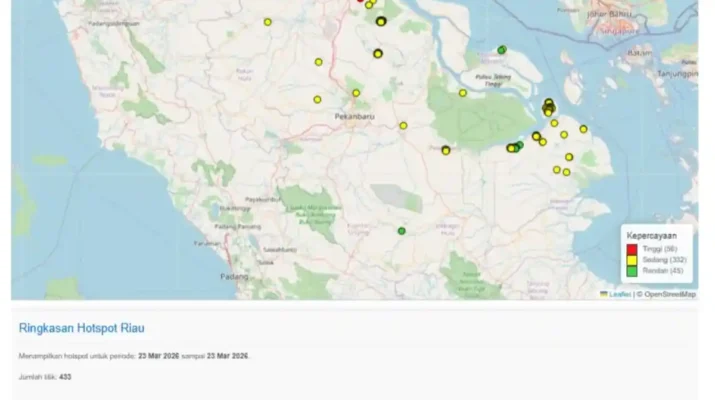Click the yellow hotspot directly east of Pekanbaru

pos(403,125)
